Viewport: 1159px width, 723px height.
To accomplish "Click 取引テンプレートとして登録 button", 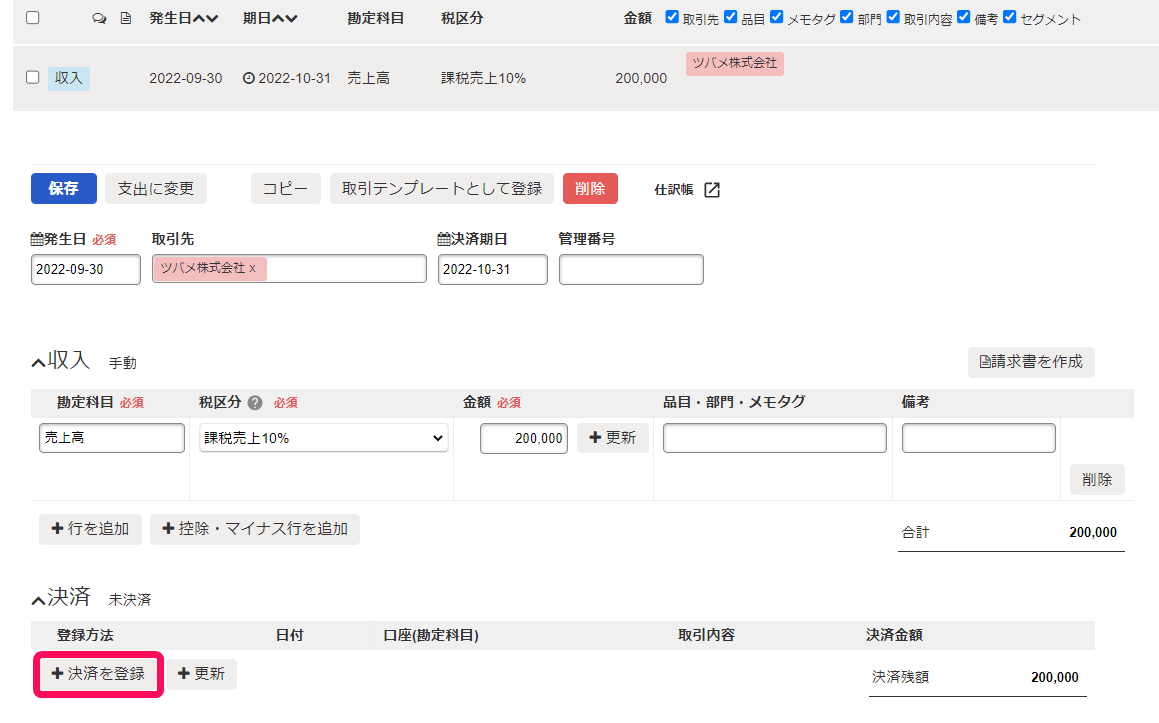I will (x=442, y=189).
